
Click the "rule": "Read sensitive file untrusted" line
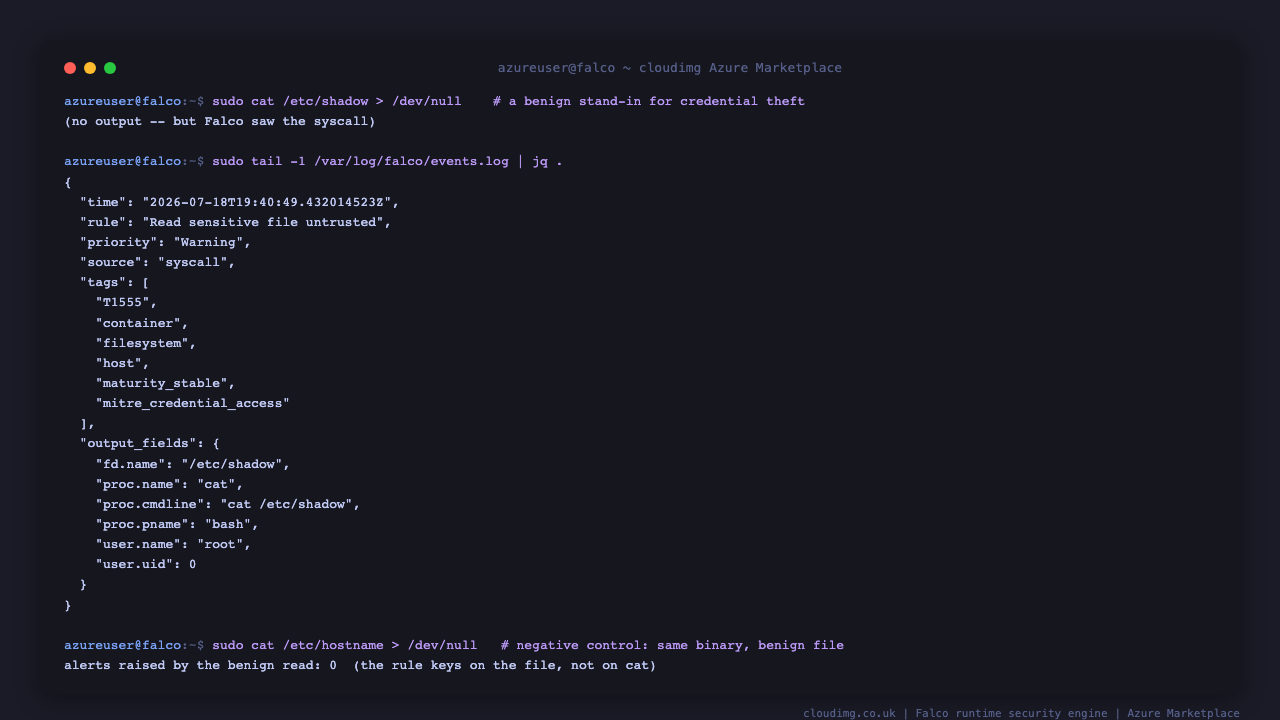point(236,222)
